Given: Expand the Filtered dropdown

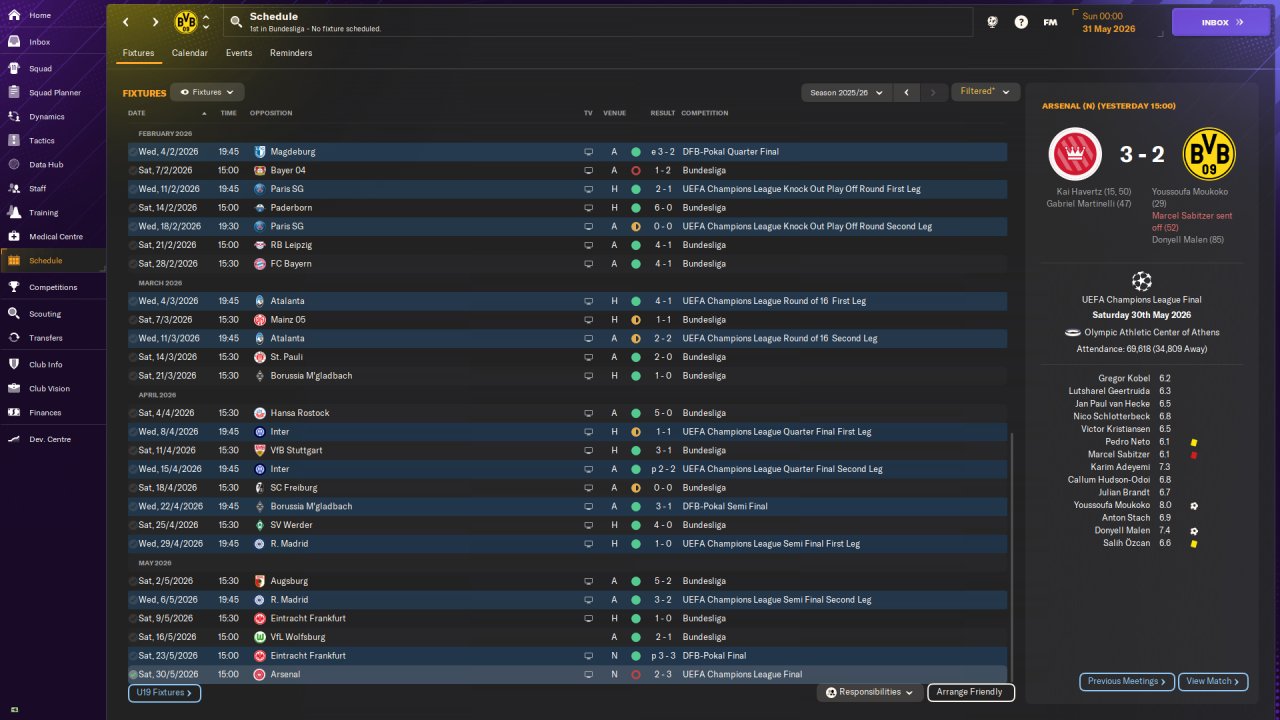Looking at the screenshot, I should pos(985,92).
